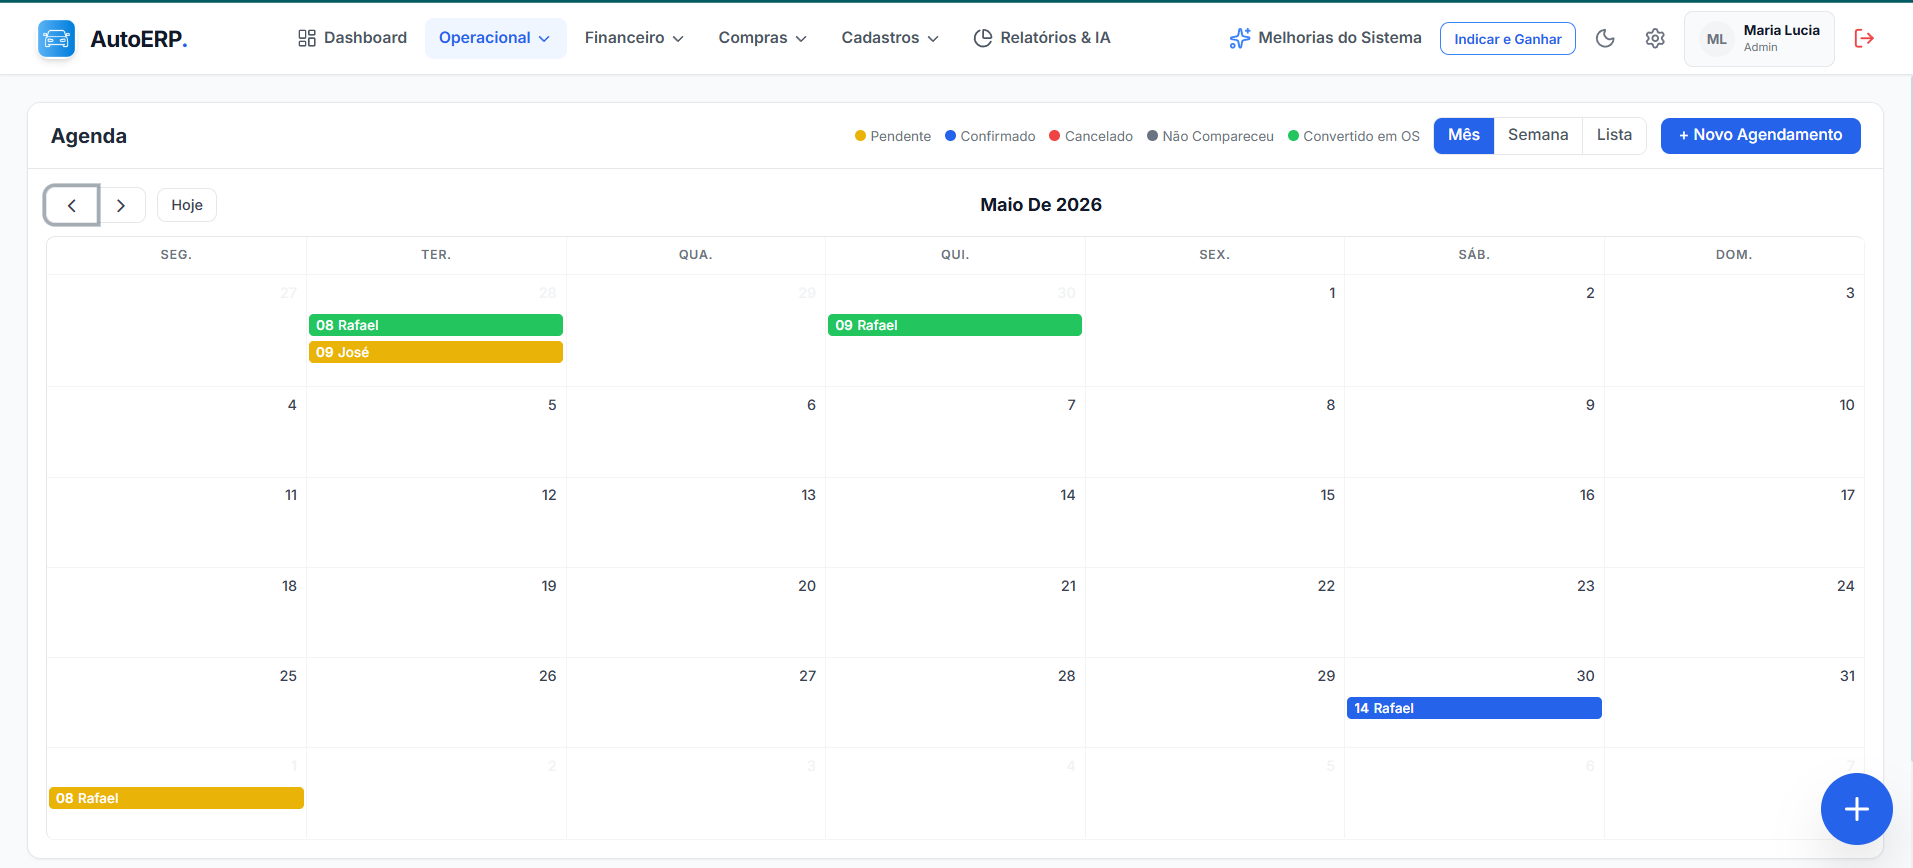Switch to Semana view tab
Image resolution: width=1913 pixels, height=868 pixels.
tap(1538, 135)
